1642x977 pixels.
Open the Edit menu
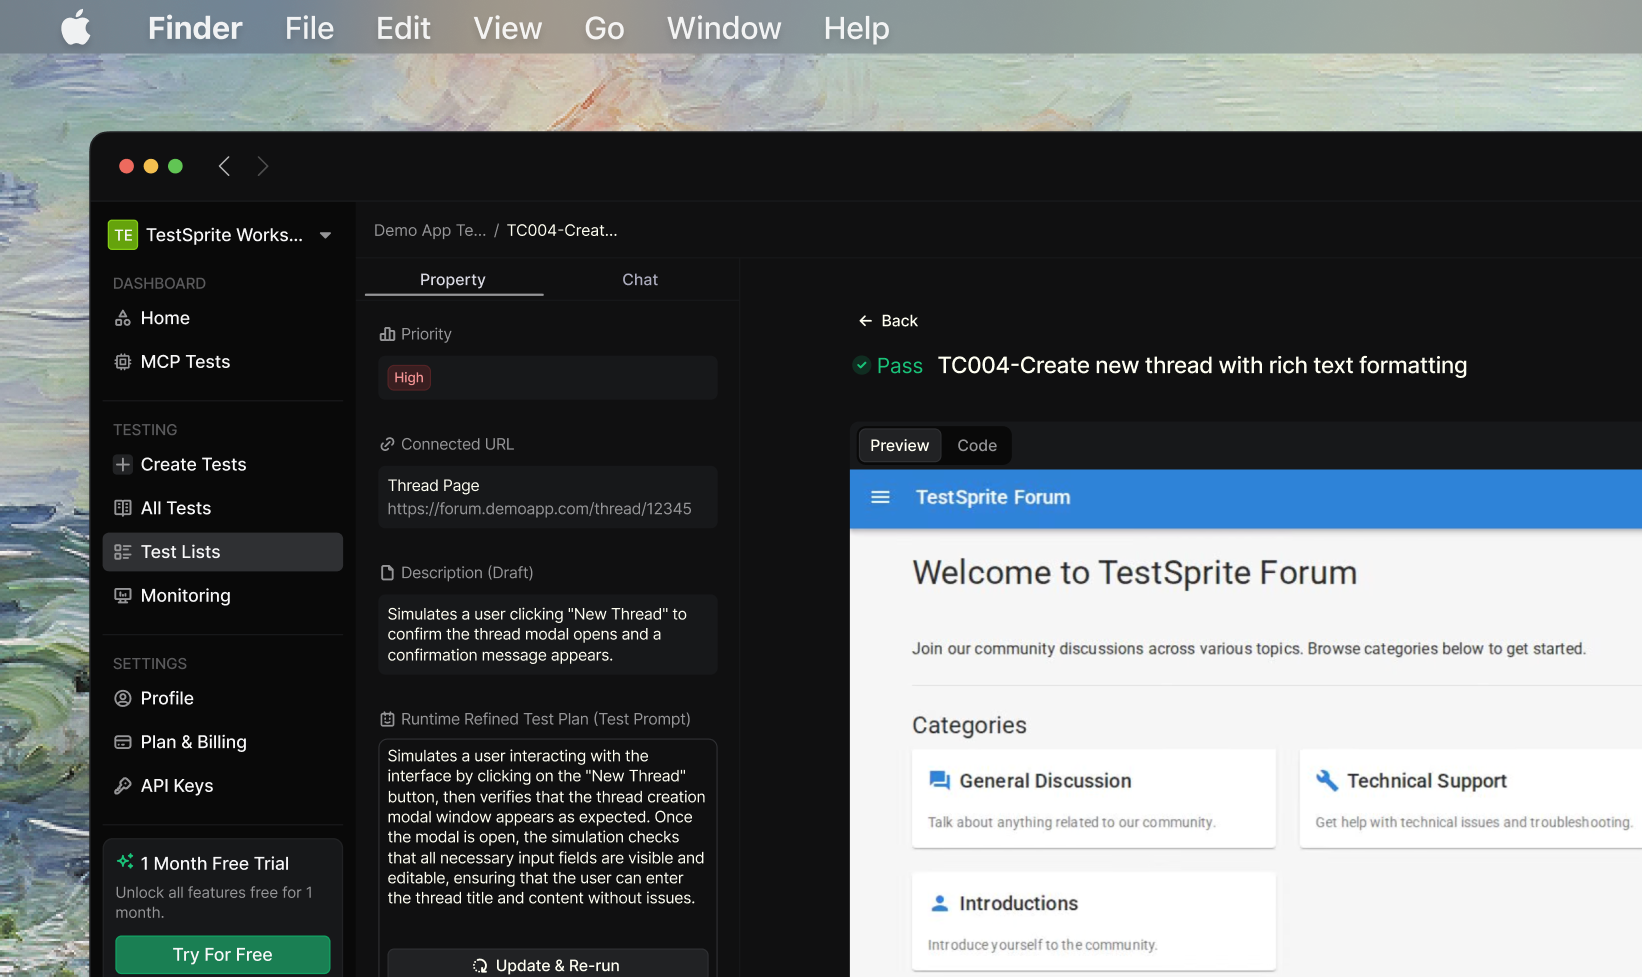(x=403, y=28)
